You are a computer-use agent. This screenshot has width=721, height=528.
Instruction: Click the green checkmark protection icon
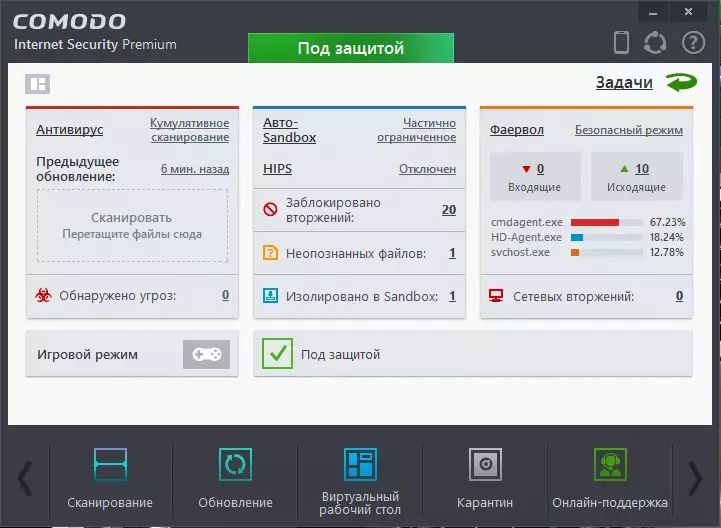277,354
